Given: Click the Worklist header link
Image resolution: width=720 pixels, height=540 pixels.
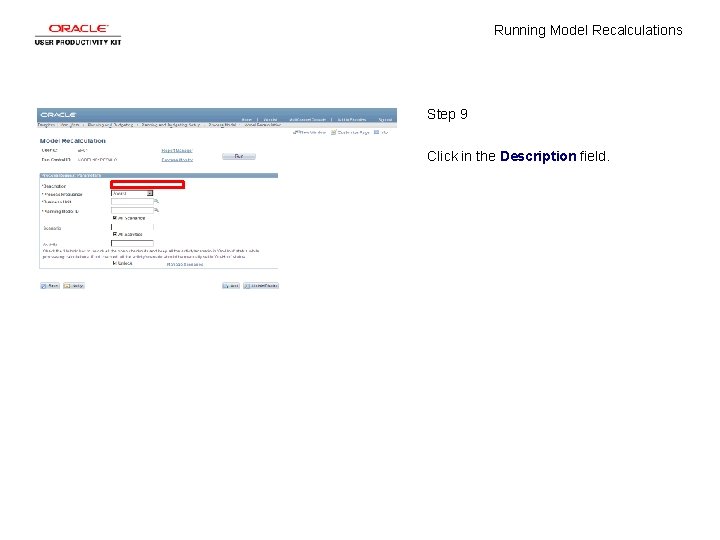Looking at the screenshot, I should click(x=270, y=119).
